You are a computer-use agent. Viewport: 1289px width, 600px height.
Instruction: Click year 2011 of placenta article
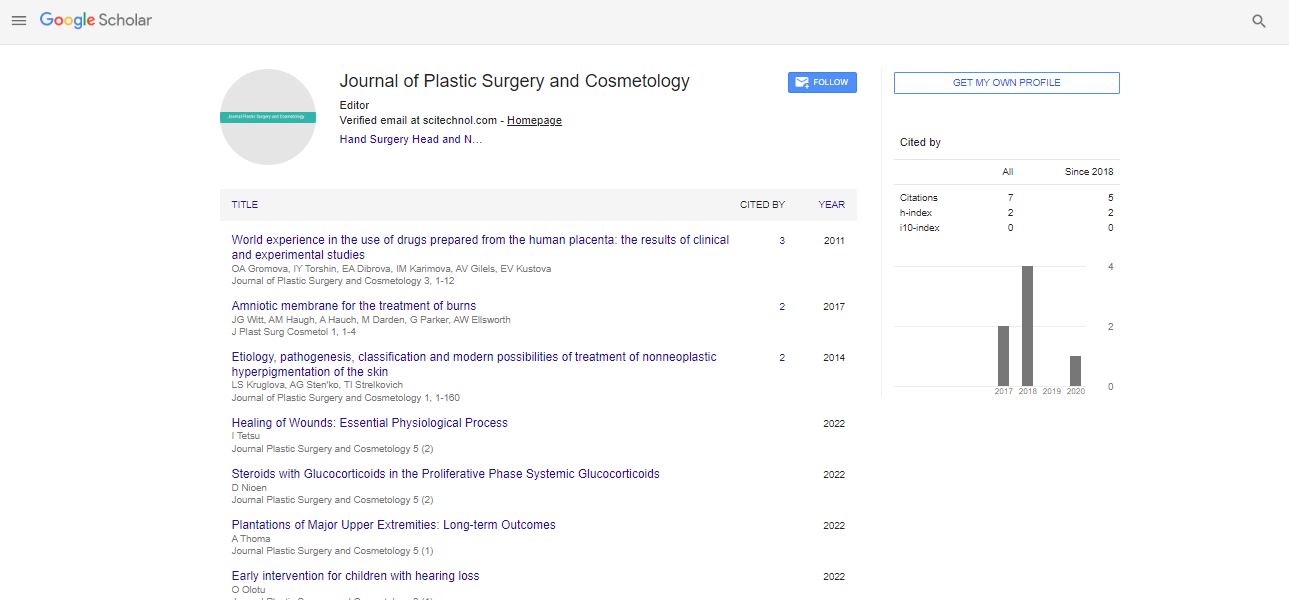point(834,241)
